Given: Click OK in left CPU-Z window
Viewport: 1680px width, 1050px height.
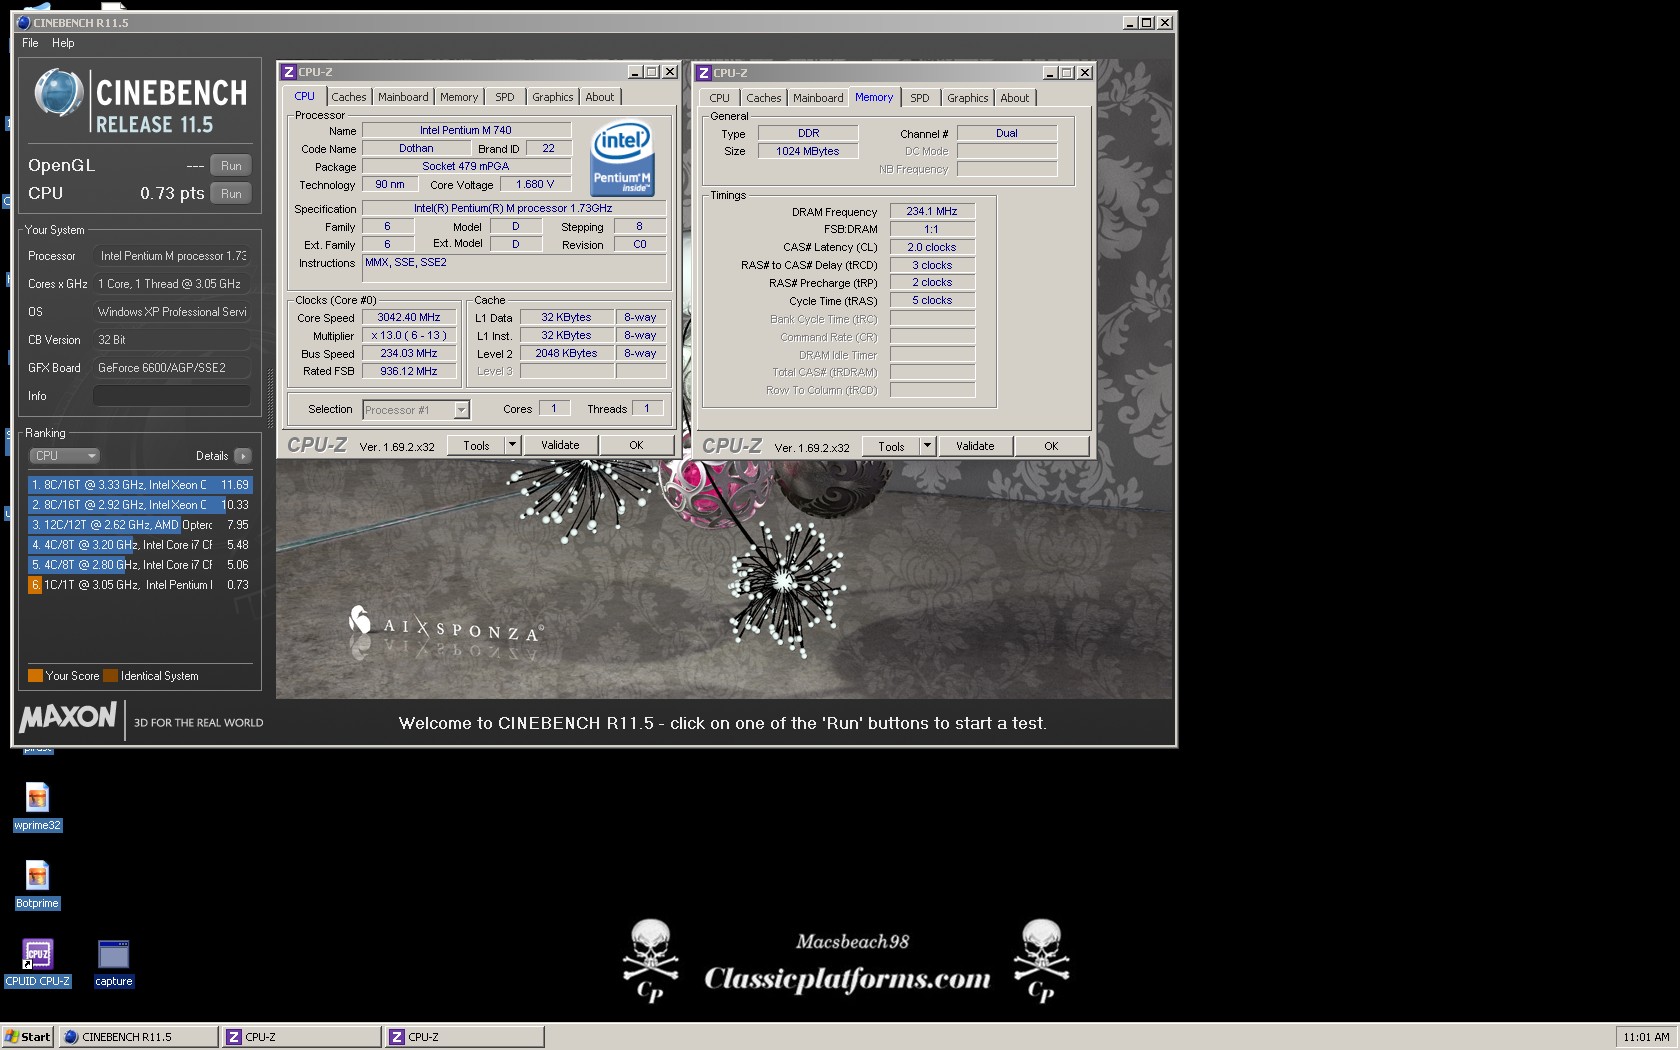Looking at the screenshot, I should point(636,445).
